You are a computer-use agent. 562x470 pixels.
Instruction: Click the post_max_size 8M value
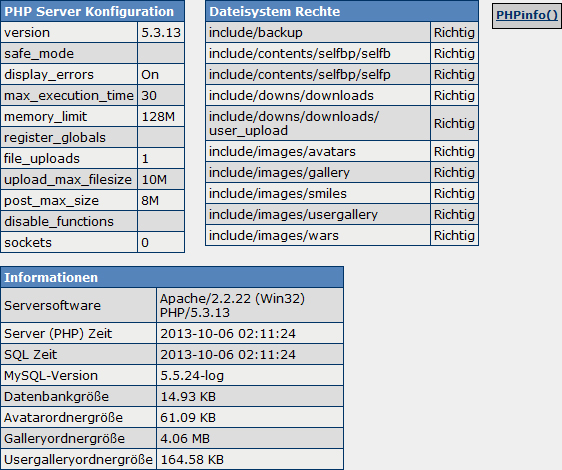pos(161,200)
